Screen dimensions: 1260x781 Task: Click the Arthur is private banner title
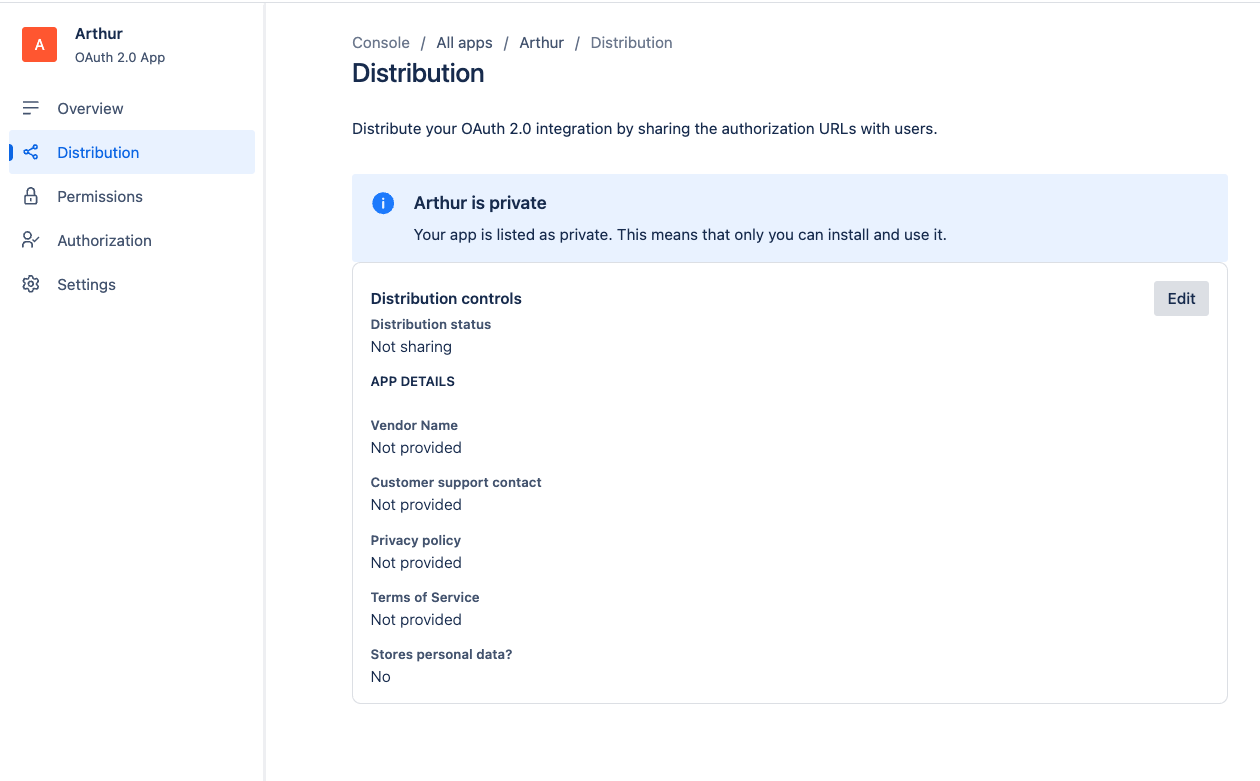[480, 203]
